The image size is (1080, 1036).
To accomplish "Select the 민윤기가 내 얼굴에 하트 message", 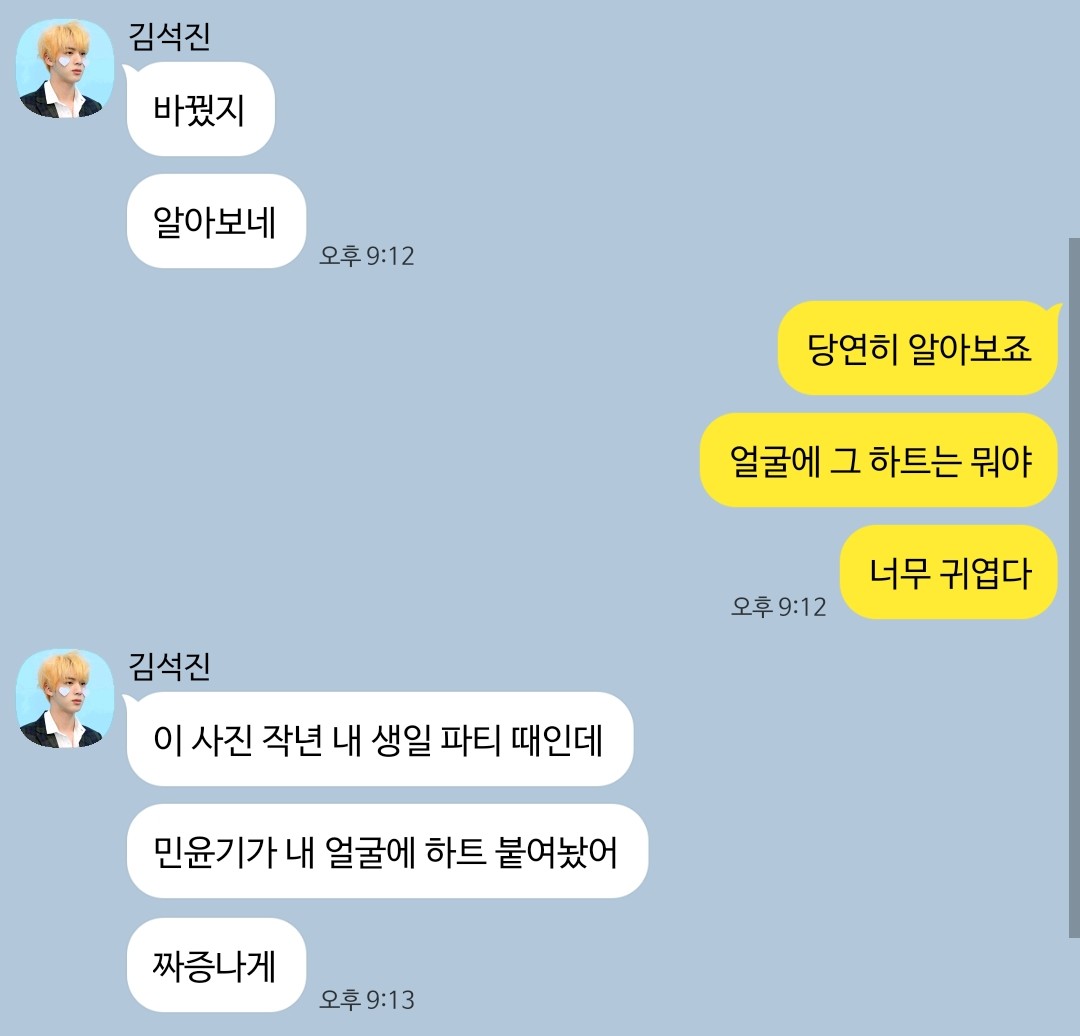I will (387, 851).
